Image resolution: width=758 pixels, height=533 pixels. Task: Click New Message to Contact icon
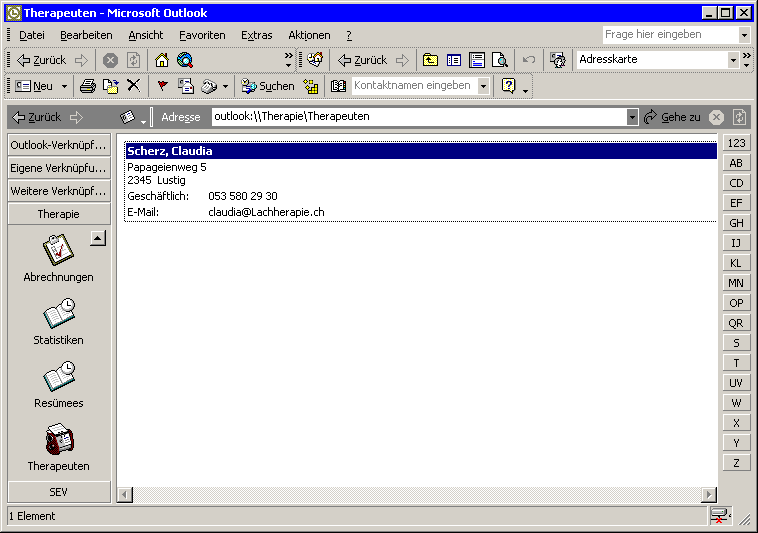(x=186, y=86)
